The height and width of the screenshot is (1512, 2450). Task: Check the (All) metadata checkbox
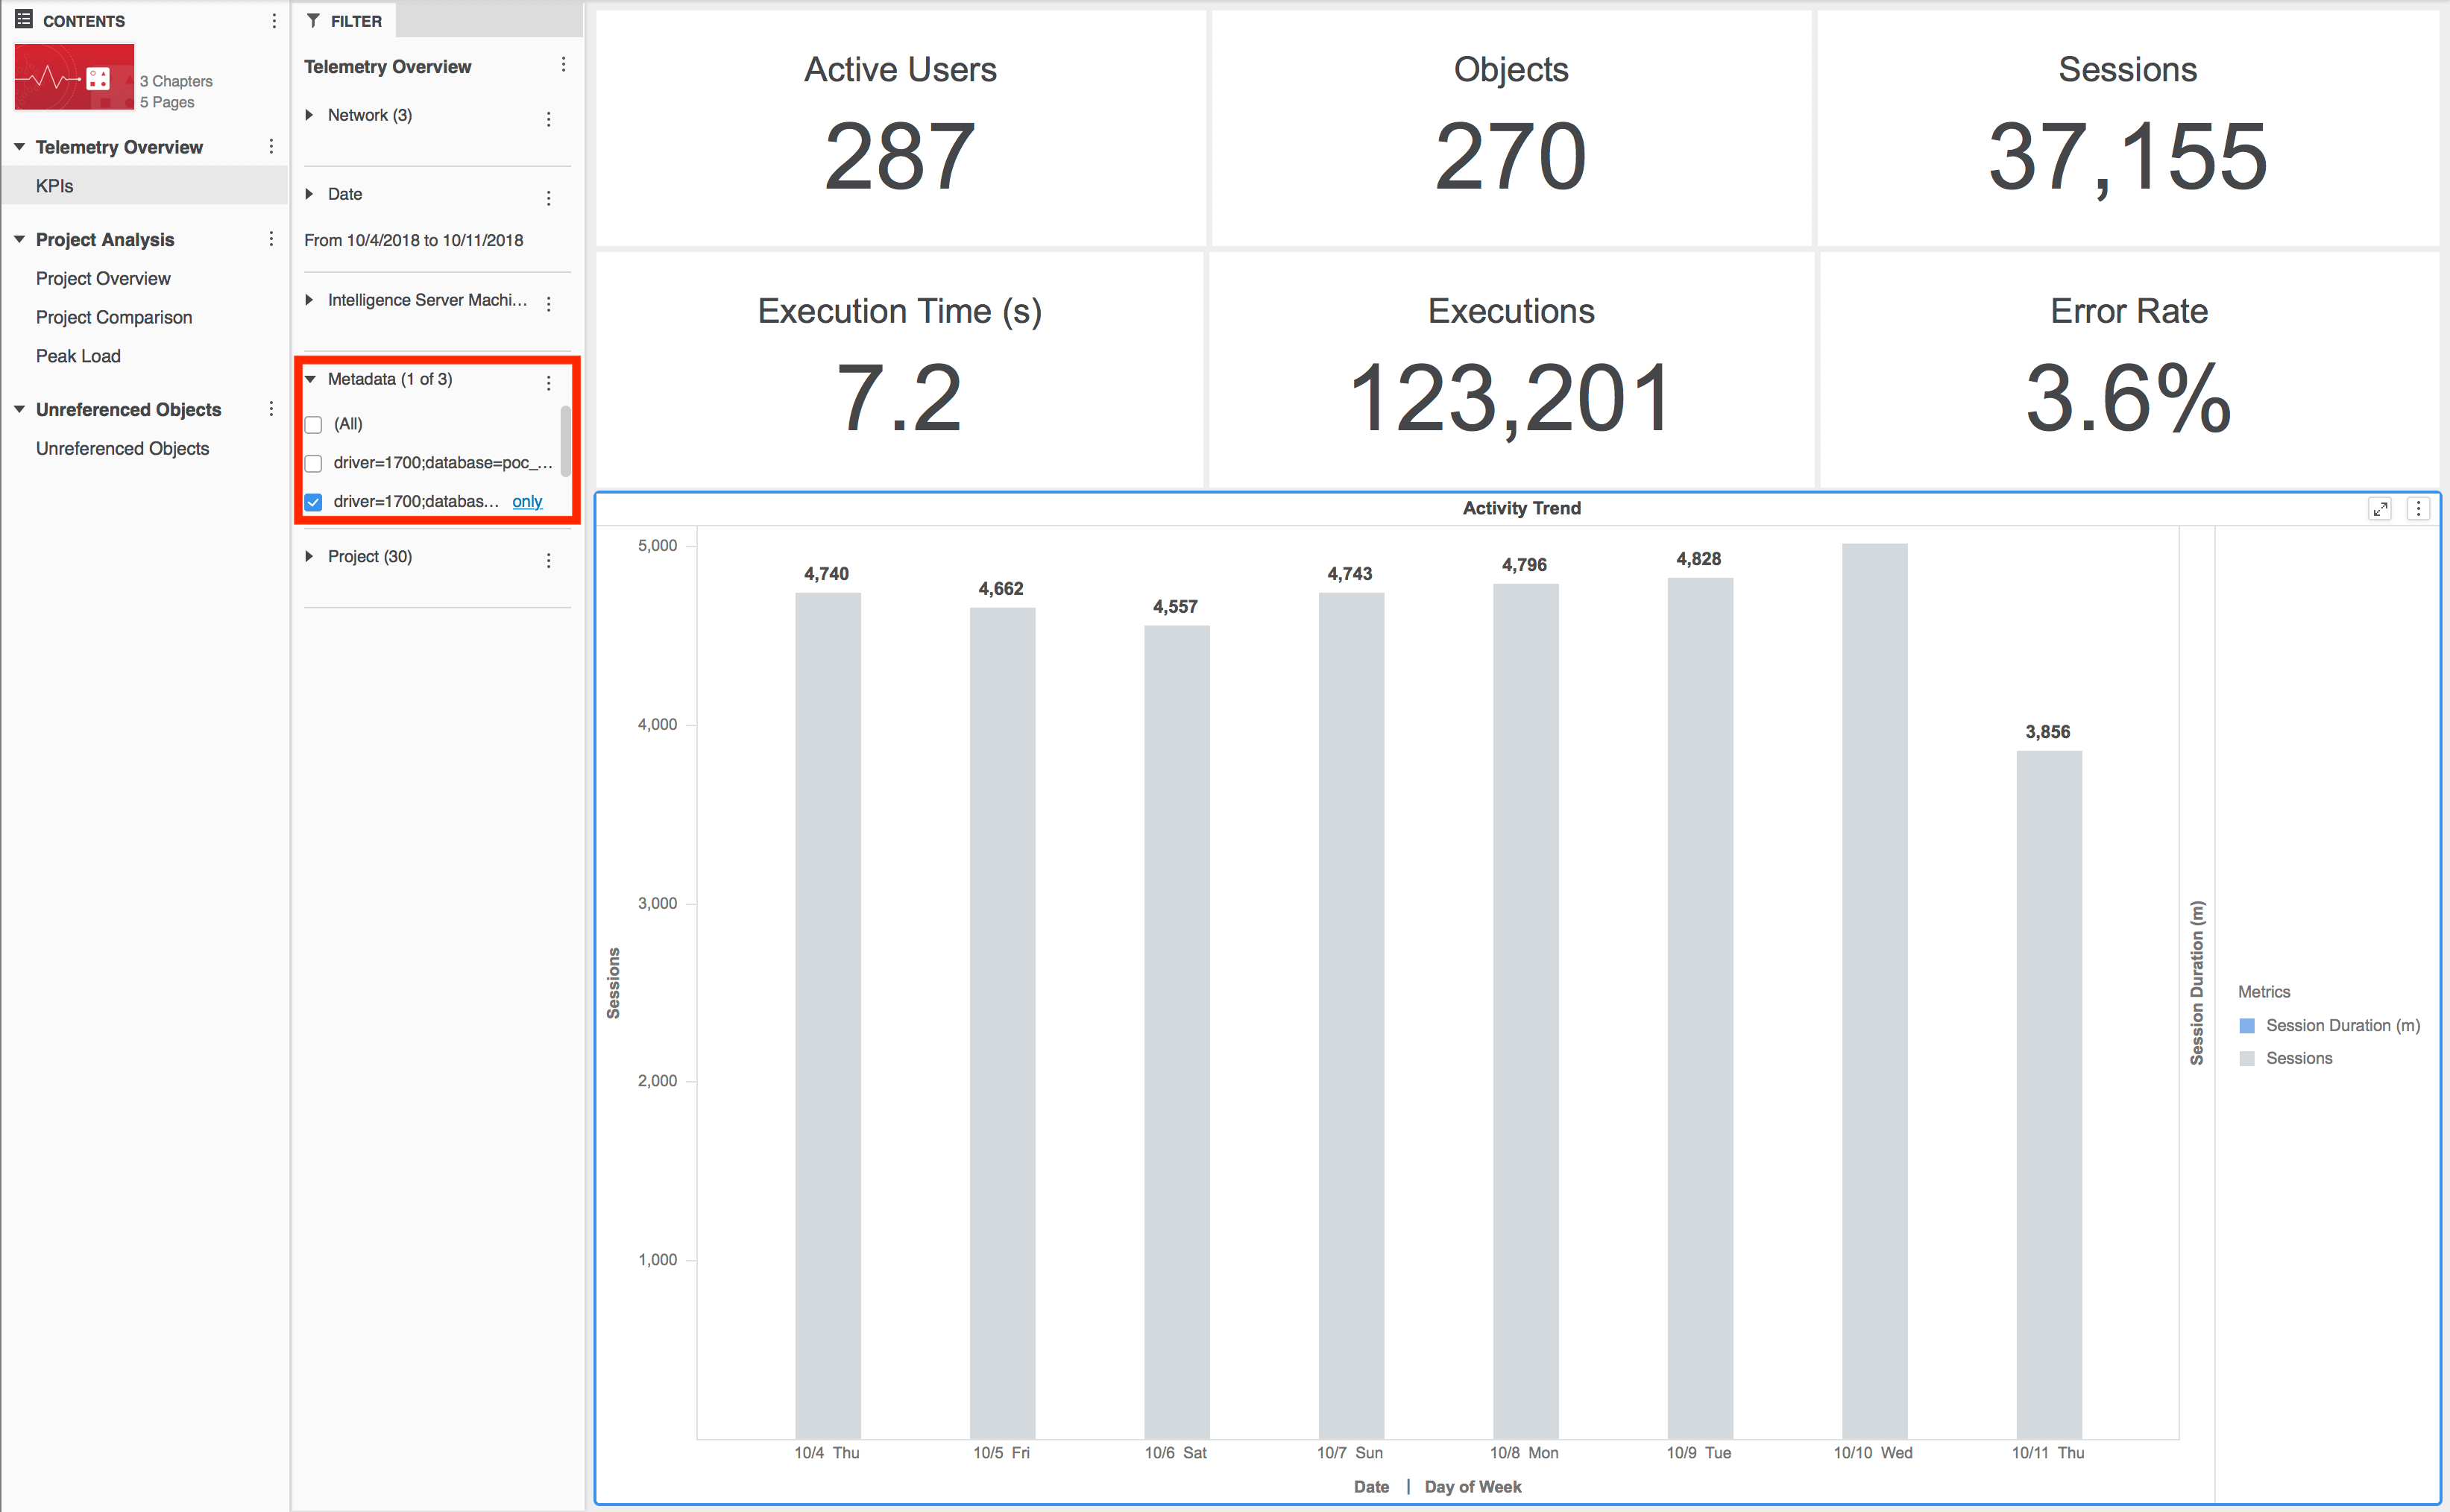point(314,425)
